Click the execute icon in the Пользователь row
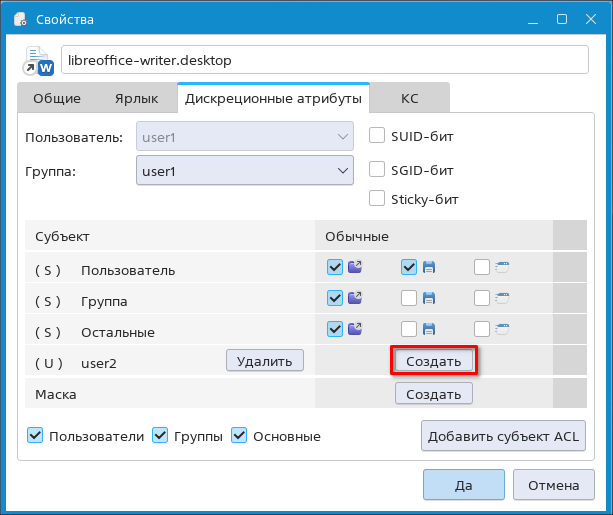This screenshot has width=613, height=515. click(x=502, y=268)
